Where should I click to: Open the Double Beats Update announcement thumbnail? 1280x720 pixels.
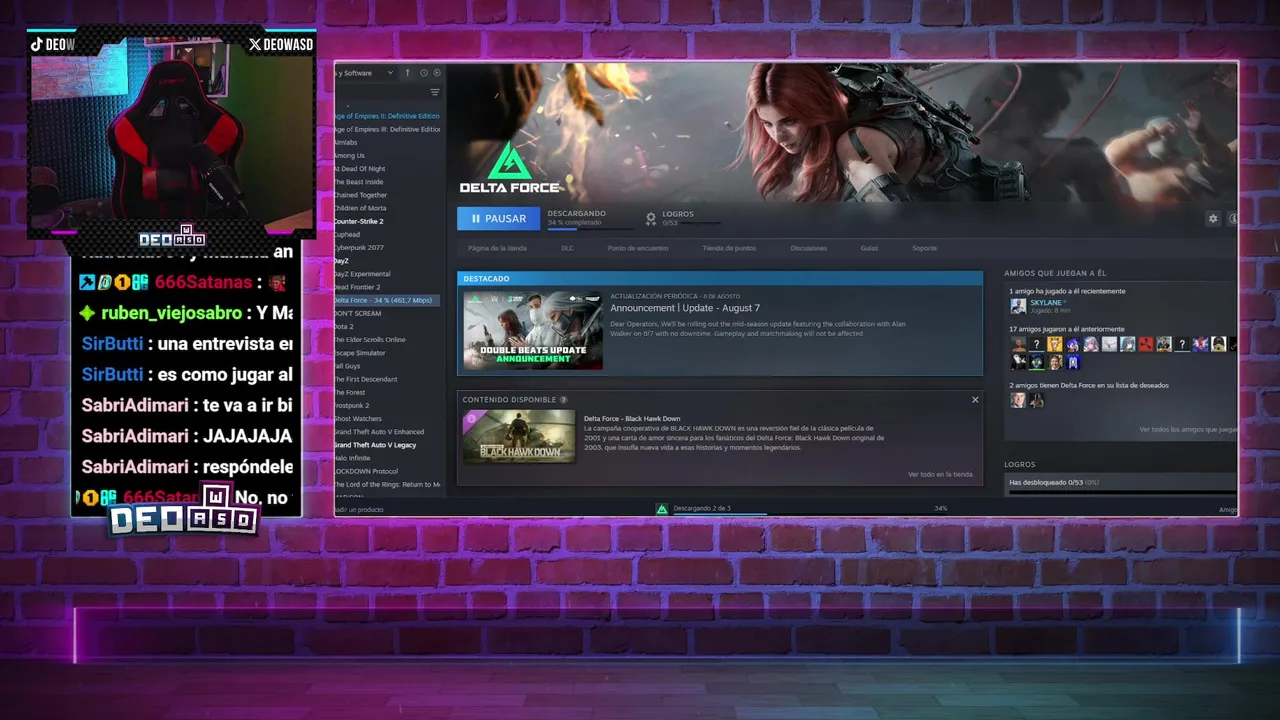pos(533,331)
